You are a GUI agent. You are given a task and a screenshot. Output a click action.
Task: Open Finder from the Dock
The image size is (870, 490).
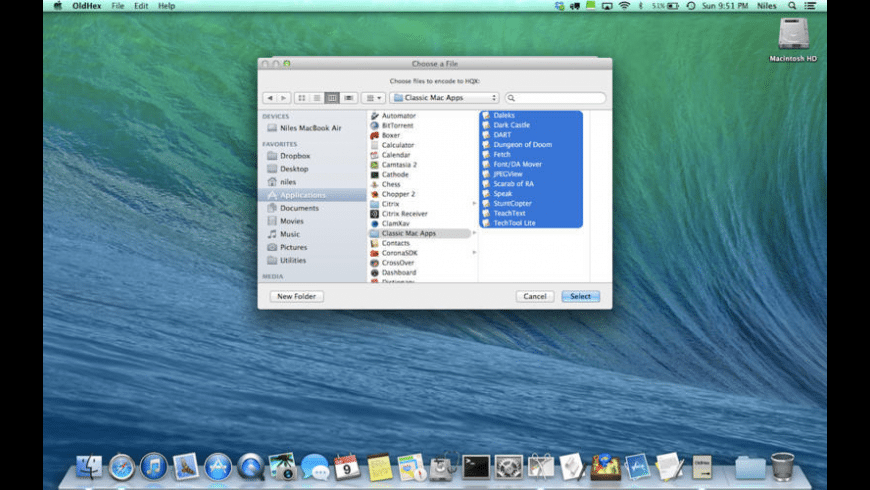coord(89,467)
